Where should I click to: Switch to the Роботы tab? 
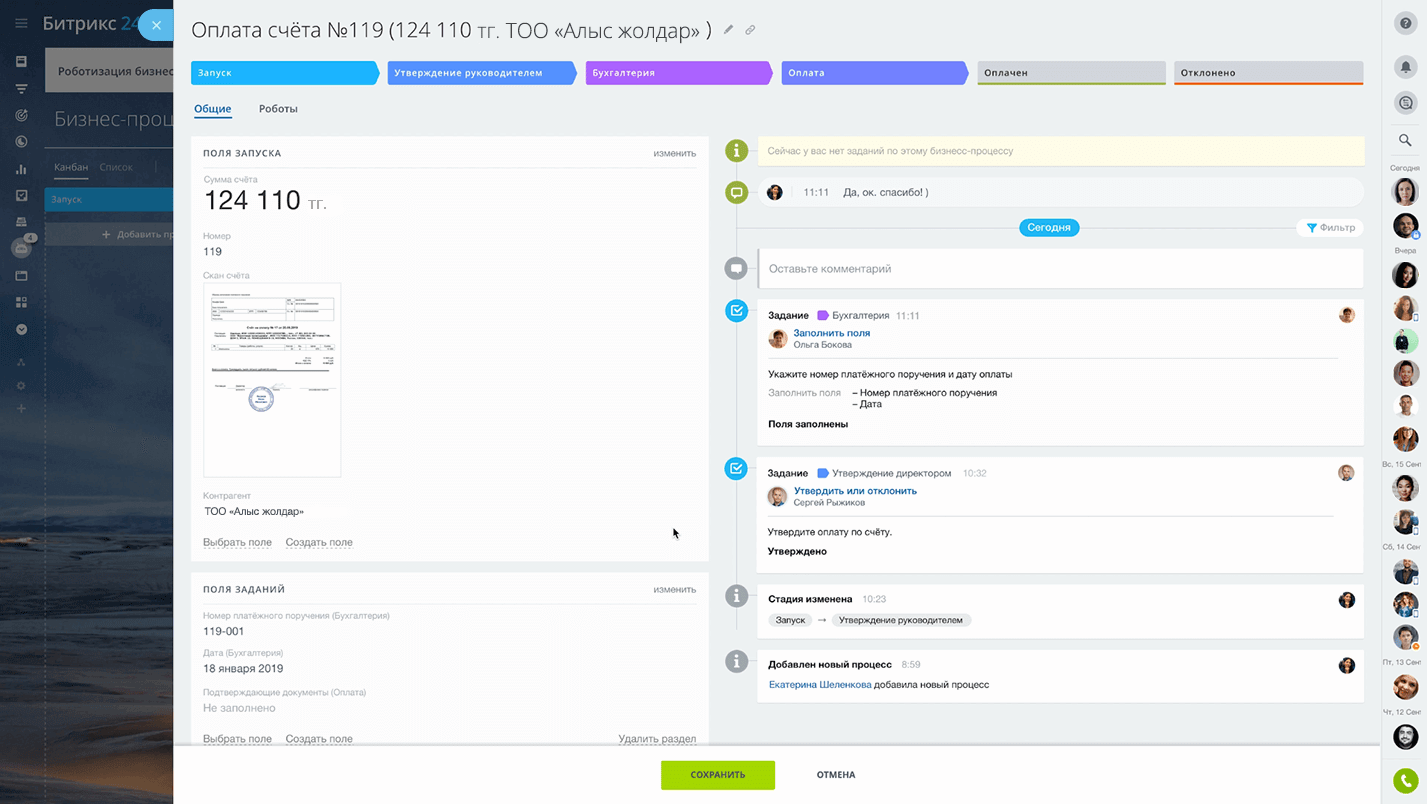coord(278,109)
